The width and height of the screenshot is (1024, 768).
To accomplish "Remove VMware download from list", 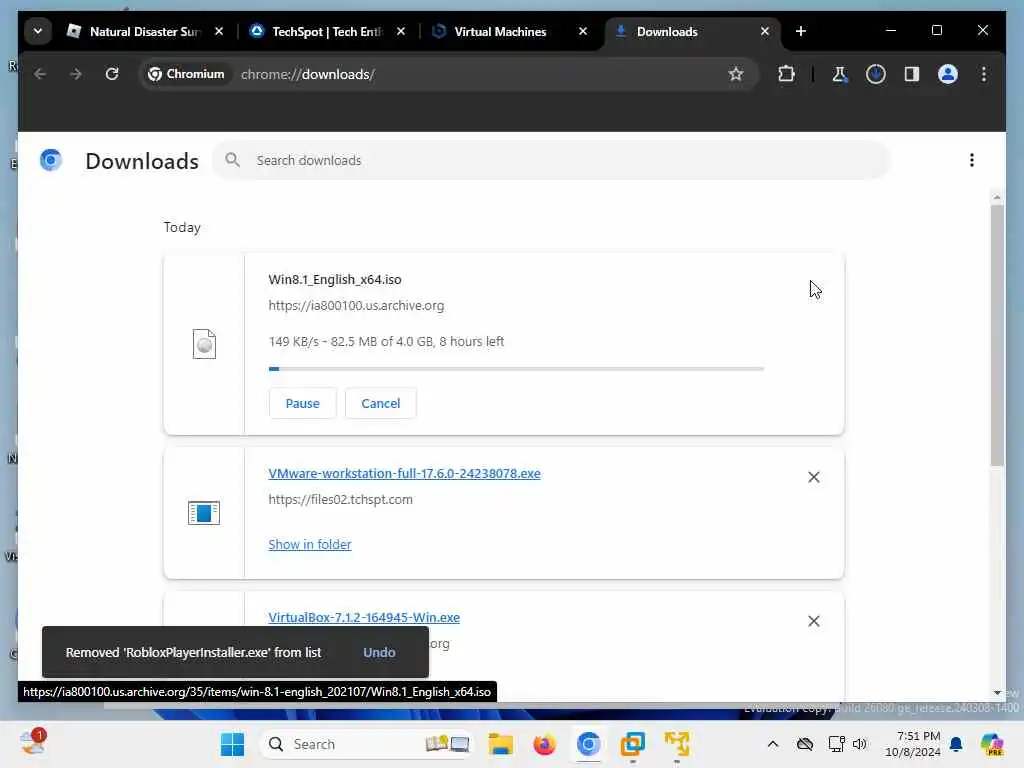I will (x=814, y=477).
